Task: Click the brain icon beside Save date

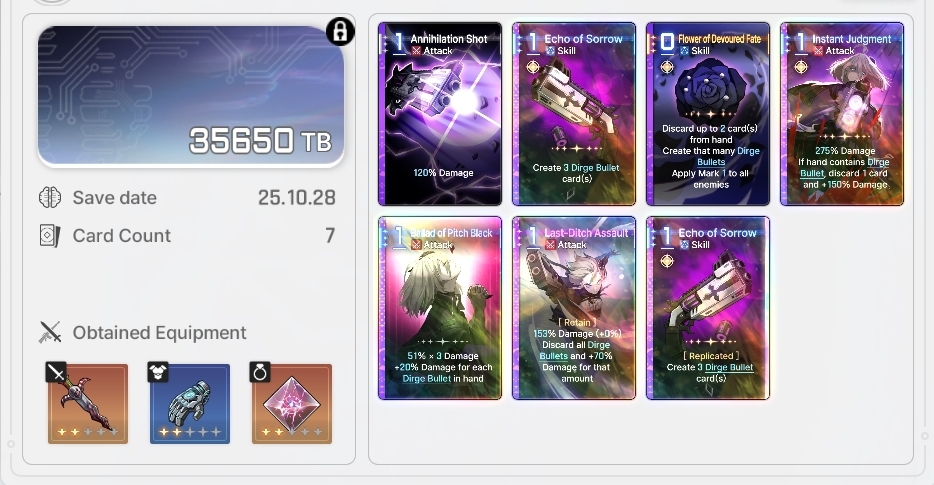Action: (50, 197)
